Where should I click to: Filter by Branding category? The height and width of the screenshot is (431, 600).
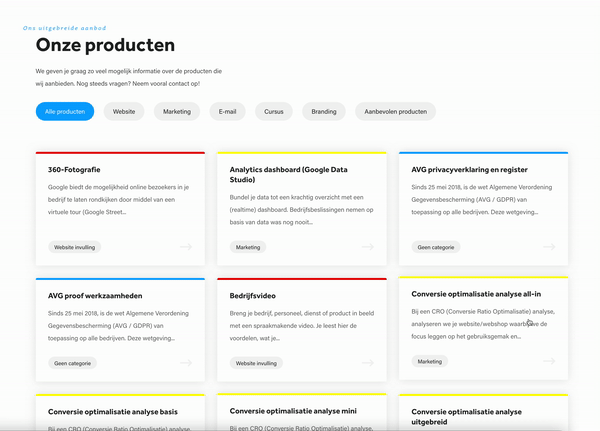coord(324,112)
